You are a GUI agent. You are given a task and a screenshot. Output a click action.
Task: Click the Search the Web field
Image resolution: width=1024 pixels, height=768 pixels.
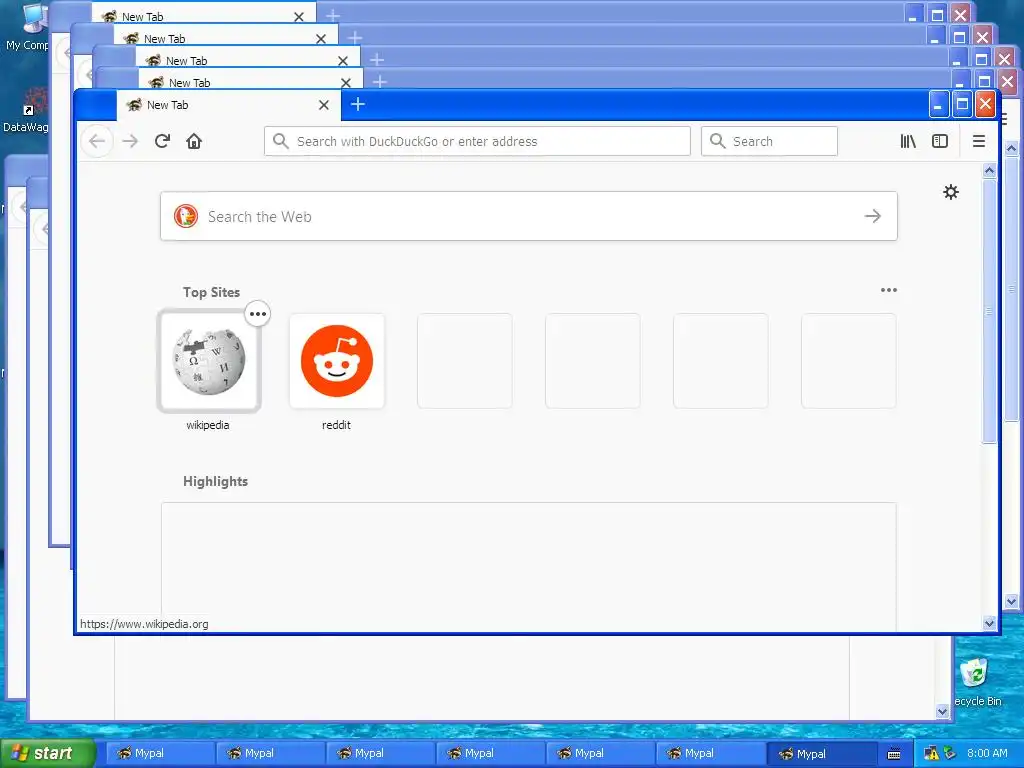[x=529, y=216]
